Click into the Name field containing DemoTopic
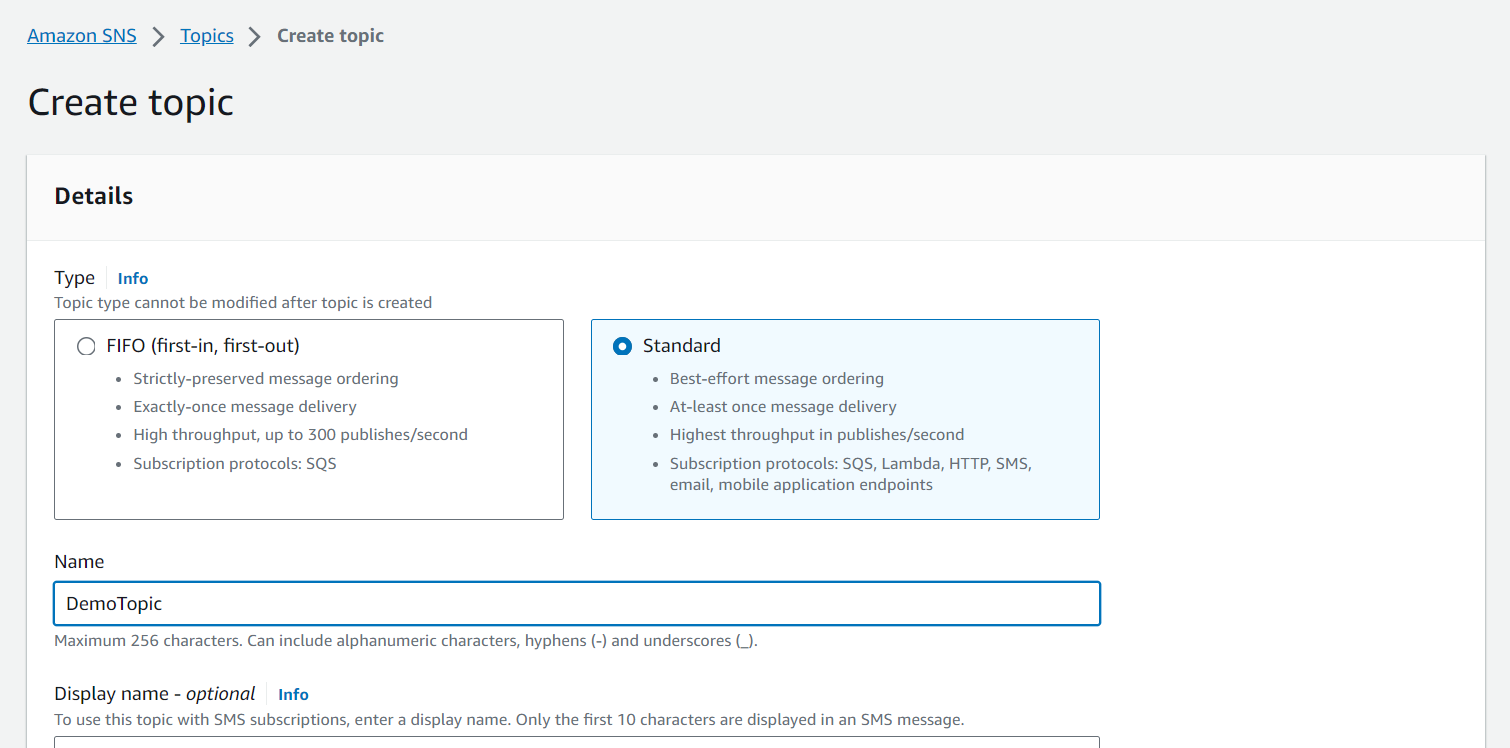 [577, 604]
